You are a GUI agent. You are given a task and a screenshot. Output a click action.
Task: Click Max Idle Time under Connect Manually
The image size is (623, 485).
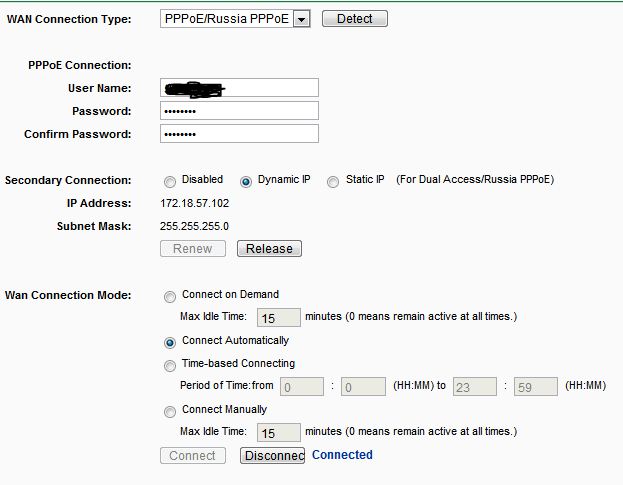[x=279, y=432]
